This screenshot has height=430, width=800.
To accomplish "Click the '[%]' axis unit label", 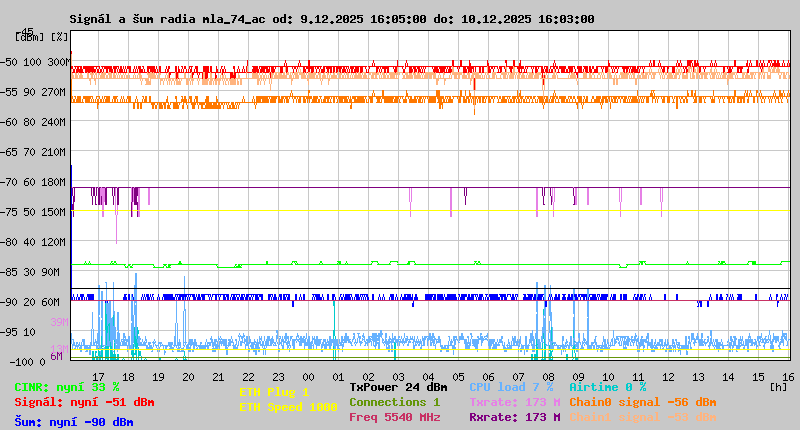I will click(59, 37).
